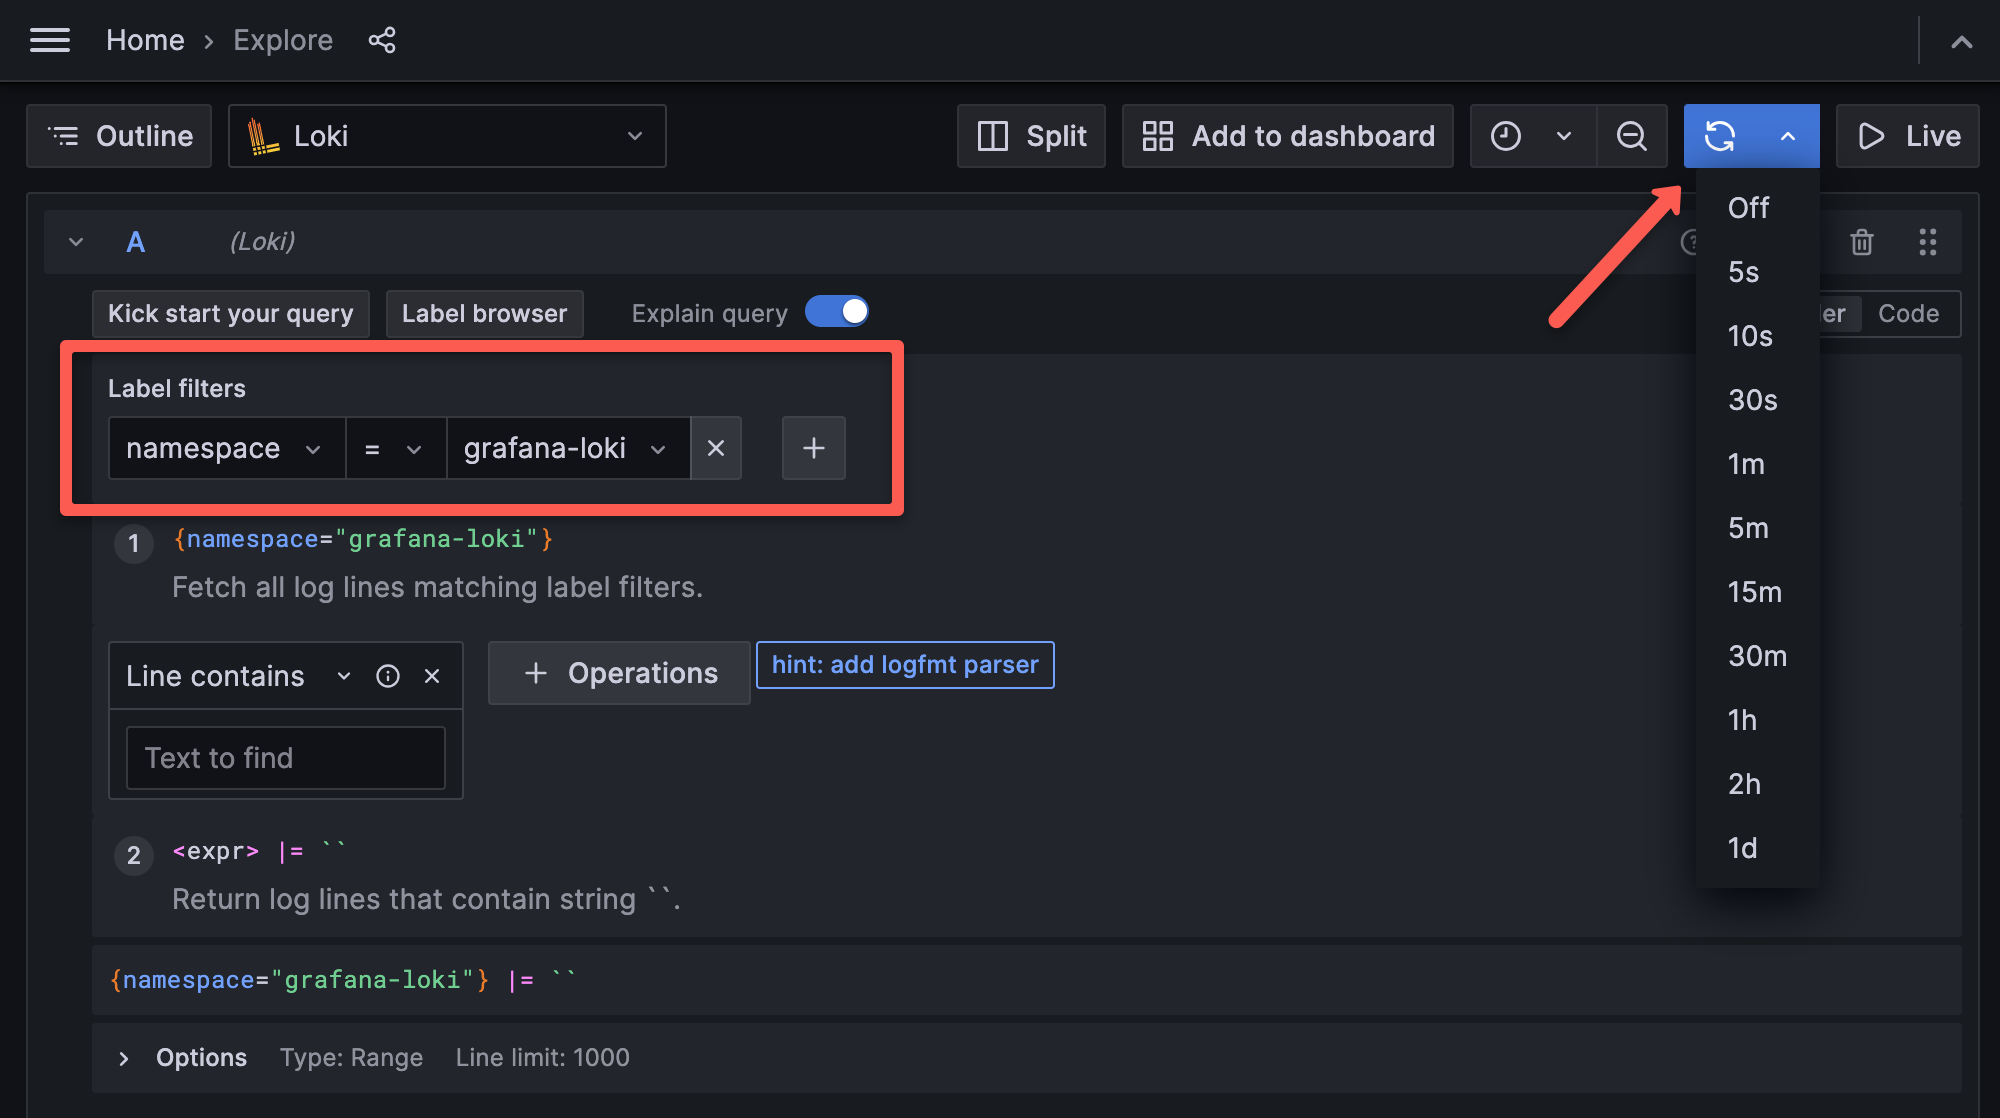2000x1118 pixels.
Task: Open the time range clock picker
Action: click(1508, 136)
